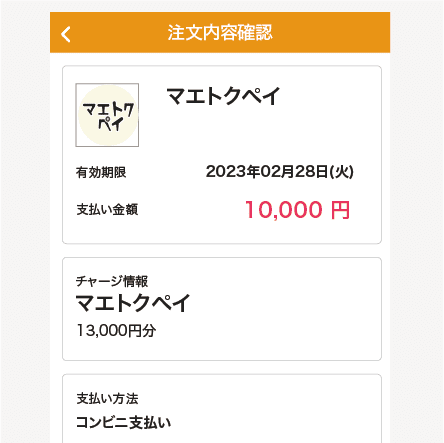444x443 pixels.
Task: Go back using the left chevron arrow
Action: point(66,34)
